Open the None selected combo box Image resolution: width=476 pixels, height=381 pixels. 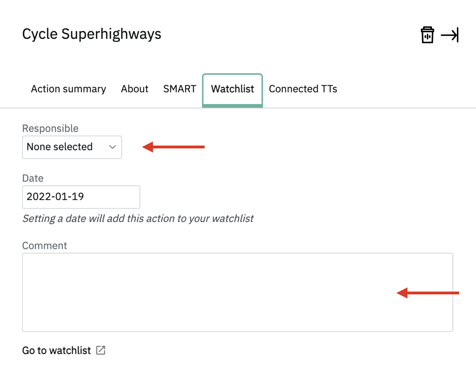click(72, 147)
